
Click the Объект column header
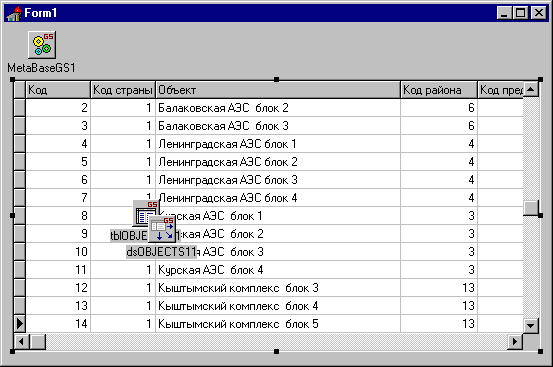tap(278, 90)
